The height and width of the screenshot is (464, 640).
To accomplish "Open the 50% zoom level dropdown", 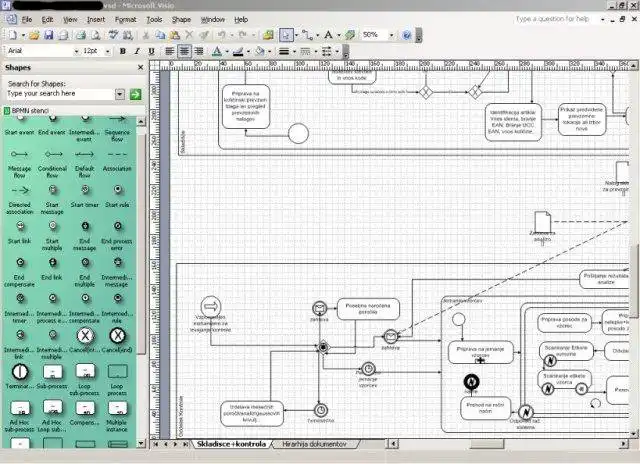I will [391, 35].
